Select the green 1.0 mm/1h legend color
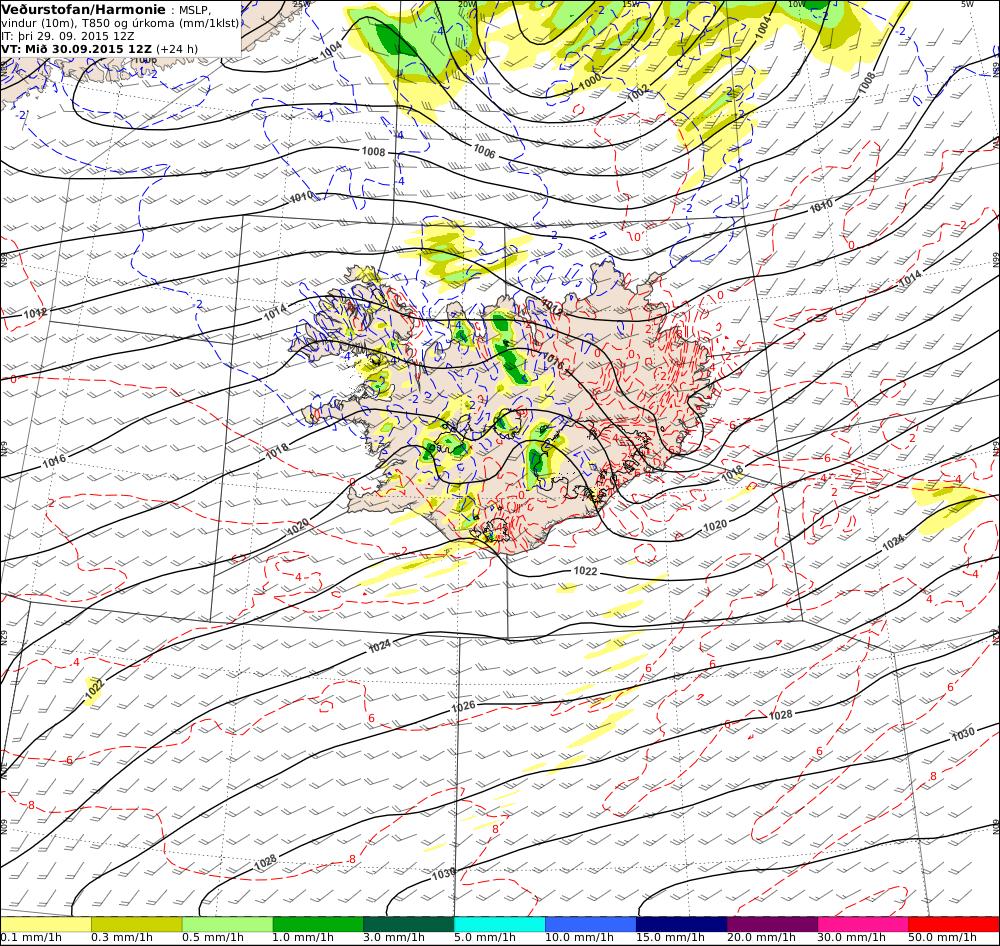Image resolution: width=1000 pixels, height=946 pixels. 318,924
